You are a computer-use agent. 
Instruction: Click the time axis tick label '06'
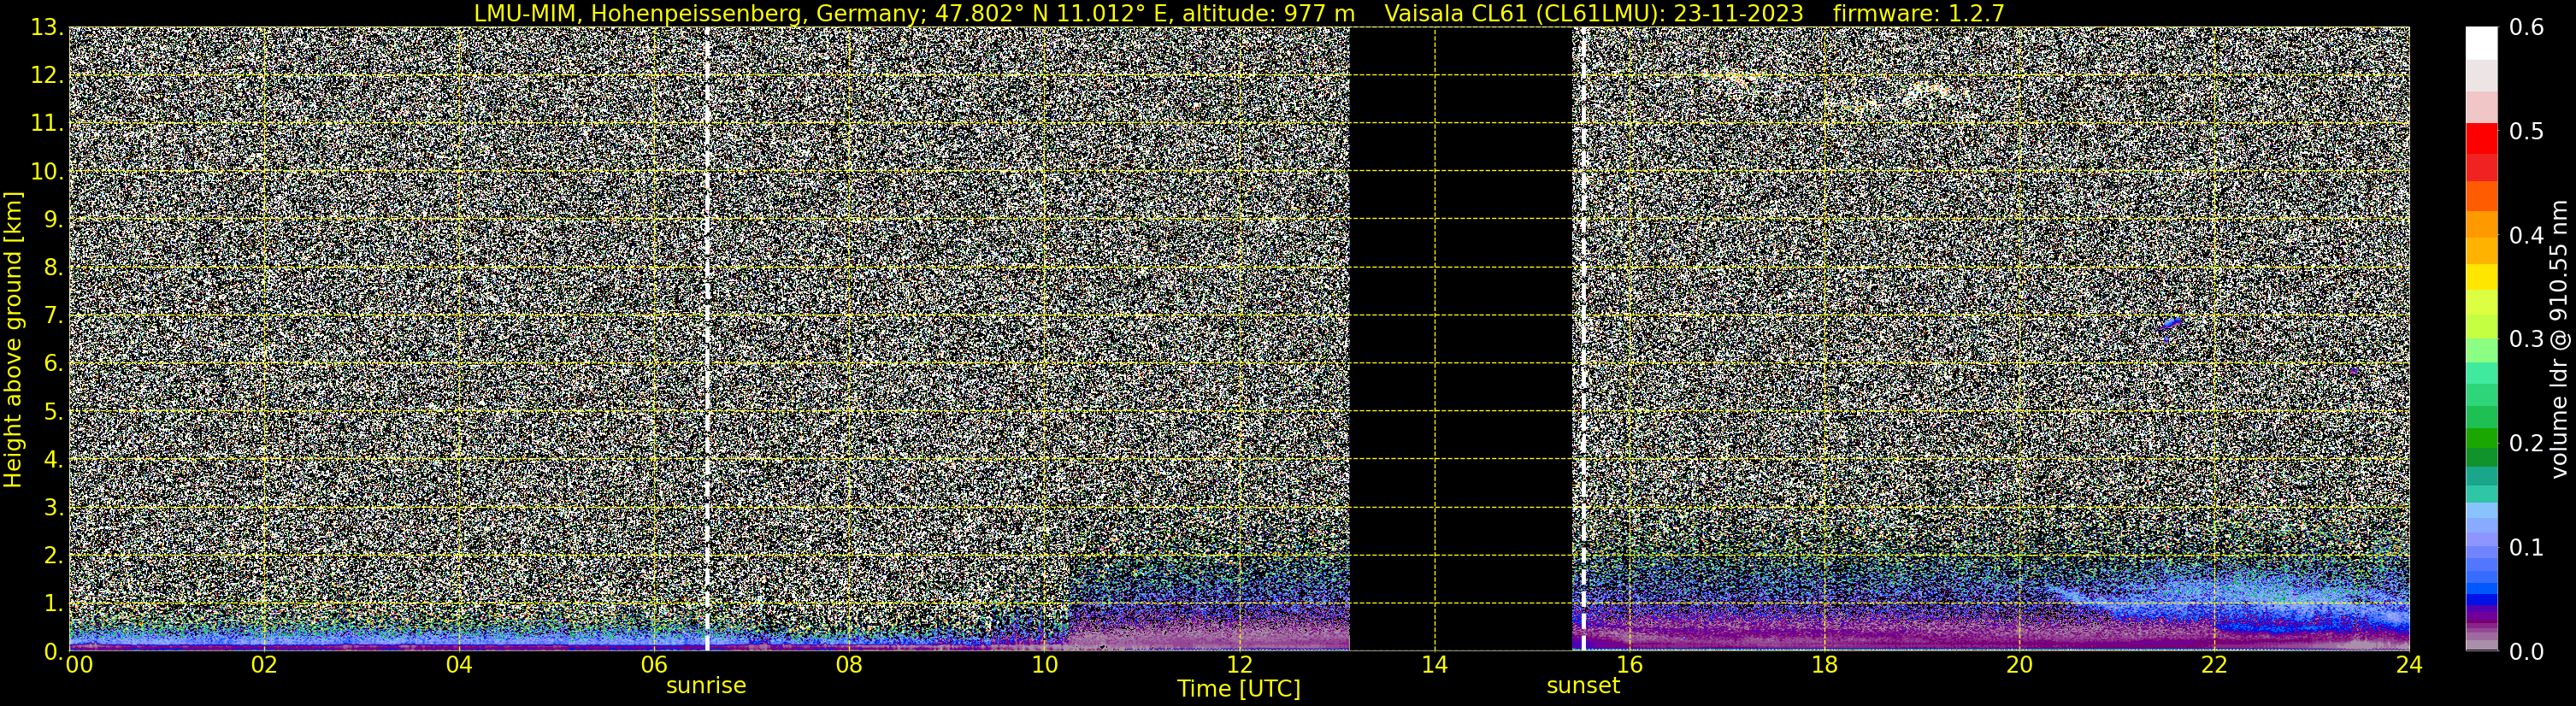pos(653,665)
